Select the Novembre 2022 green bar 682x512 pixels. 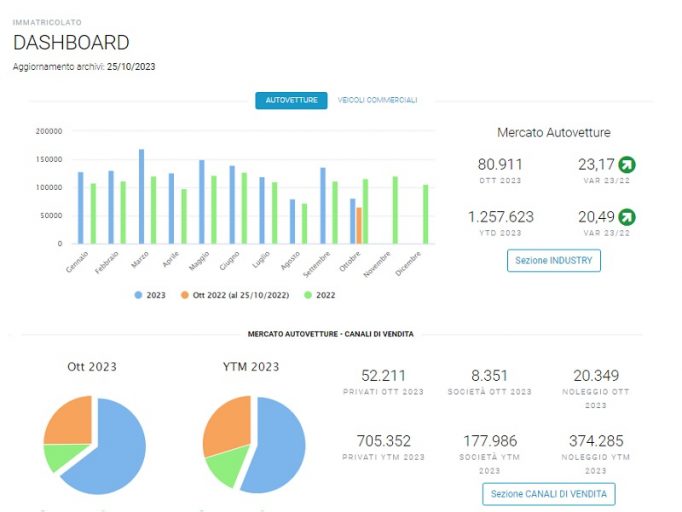pyautogui.click(x=395, y=210)
